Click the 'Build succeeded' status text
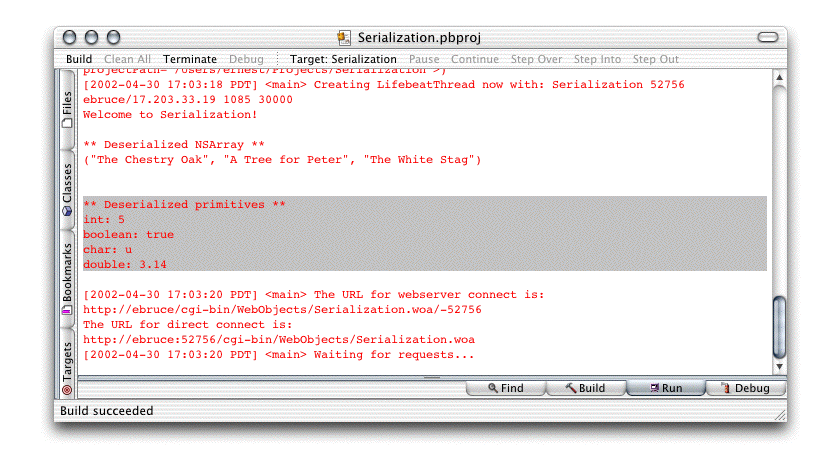 106,411
